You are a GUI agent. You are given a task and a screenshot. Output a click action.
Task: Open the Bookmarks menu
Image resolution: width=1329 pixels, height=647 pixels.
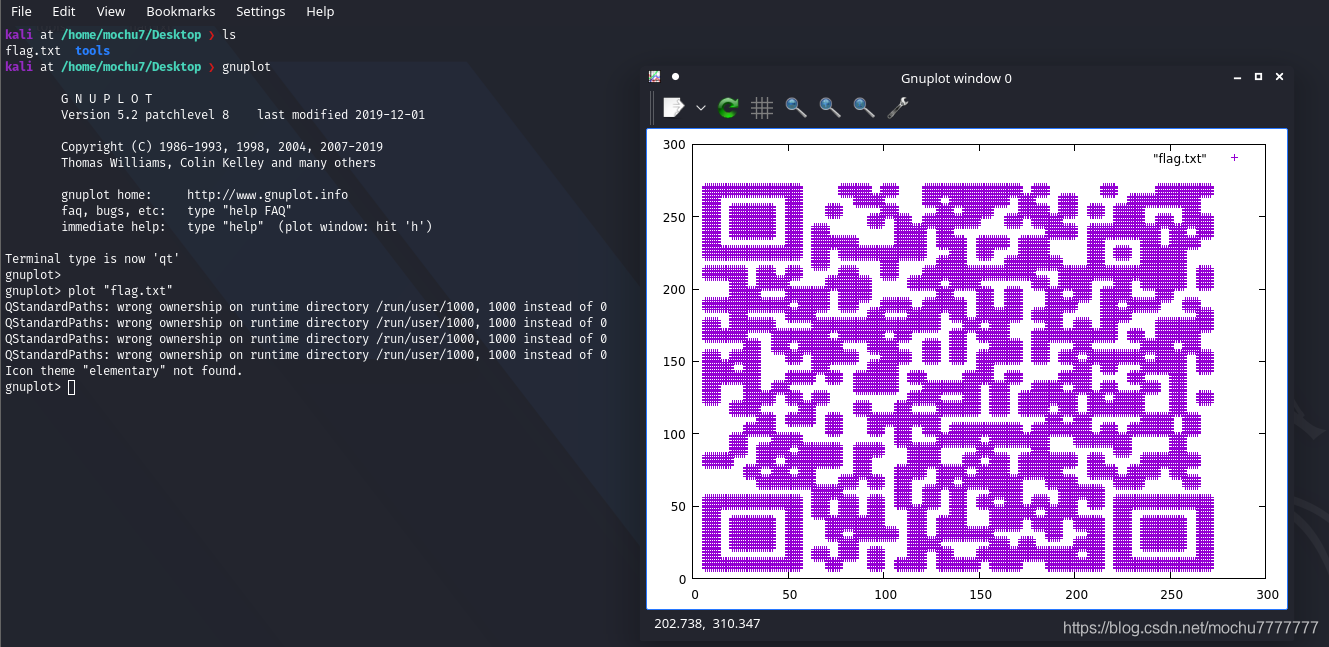point(181,12)
